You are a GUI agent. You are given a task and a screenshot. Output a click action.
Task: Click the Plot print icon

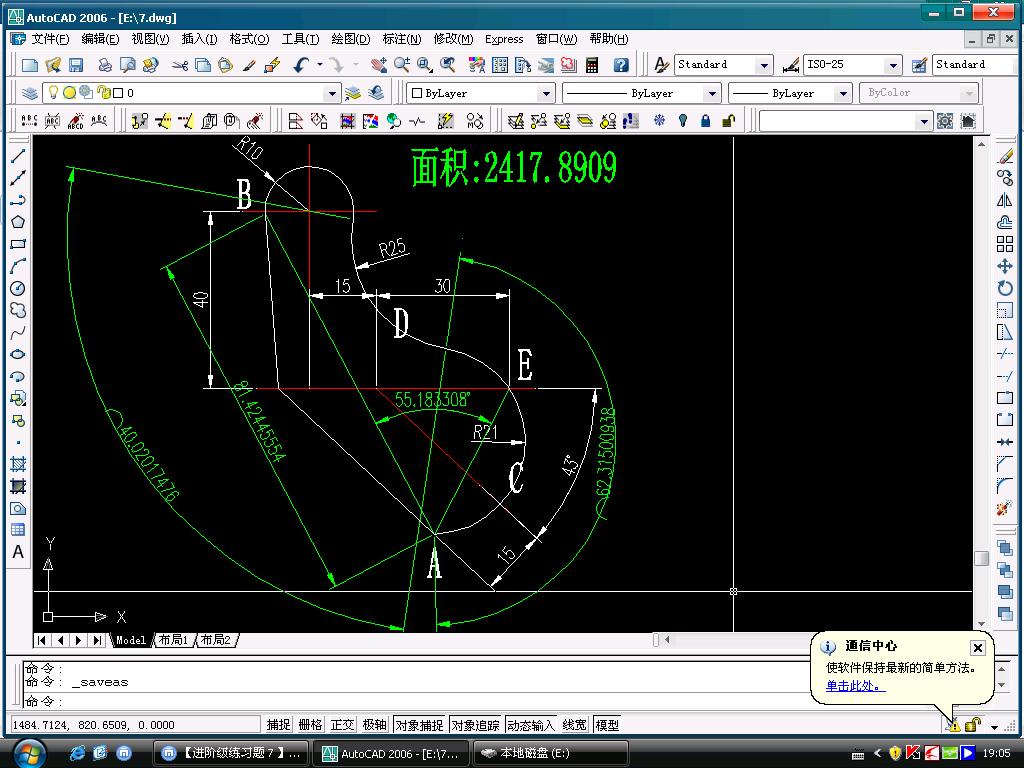[x=104, y=65]
